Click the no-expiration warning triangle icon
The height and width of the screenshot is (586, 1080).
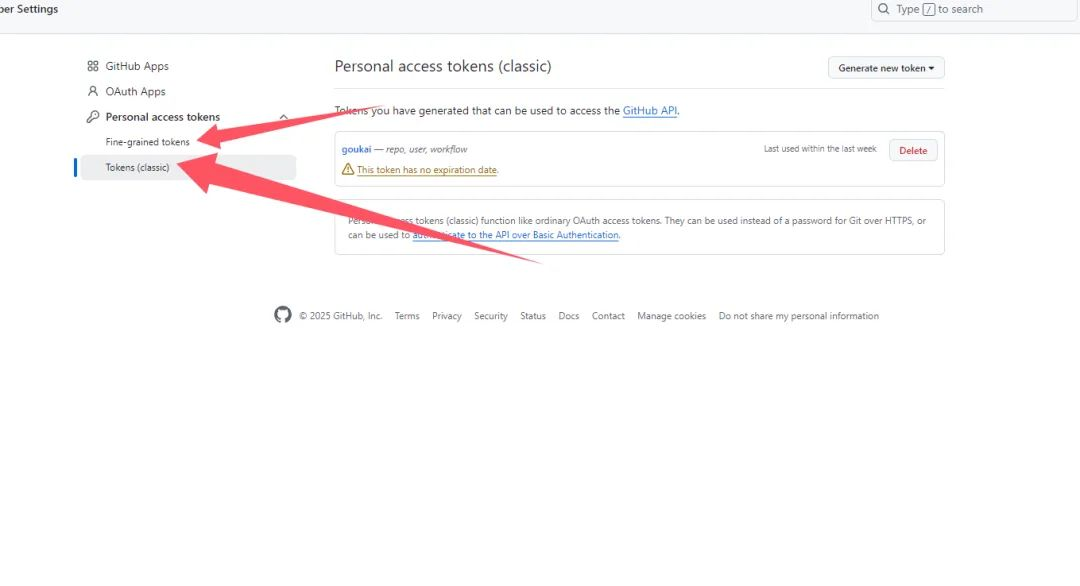[x=348, y=170]
